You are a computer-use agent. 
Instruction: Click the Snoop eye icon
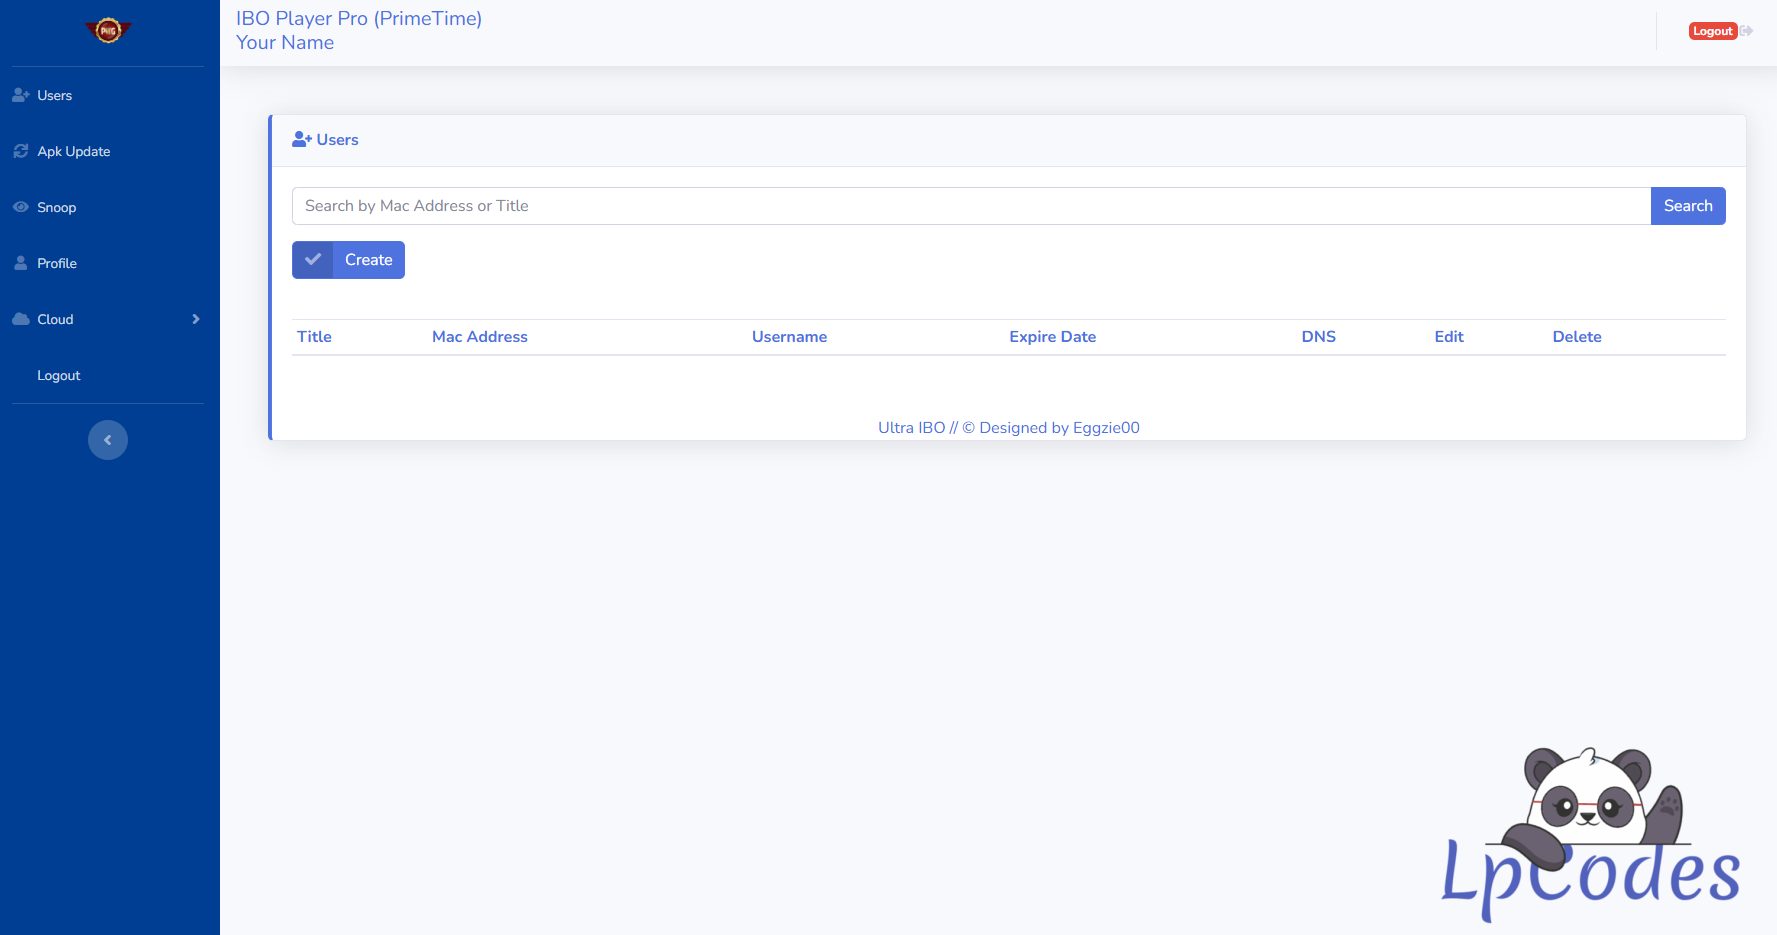21,207
